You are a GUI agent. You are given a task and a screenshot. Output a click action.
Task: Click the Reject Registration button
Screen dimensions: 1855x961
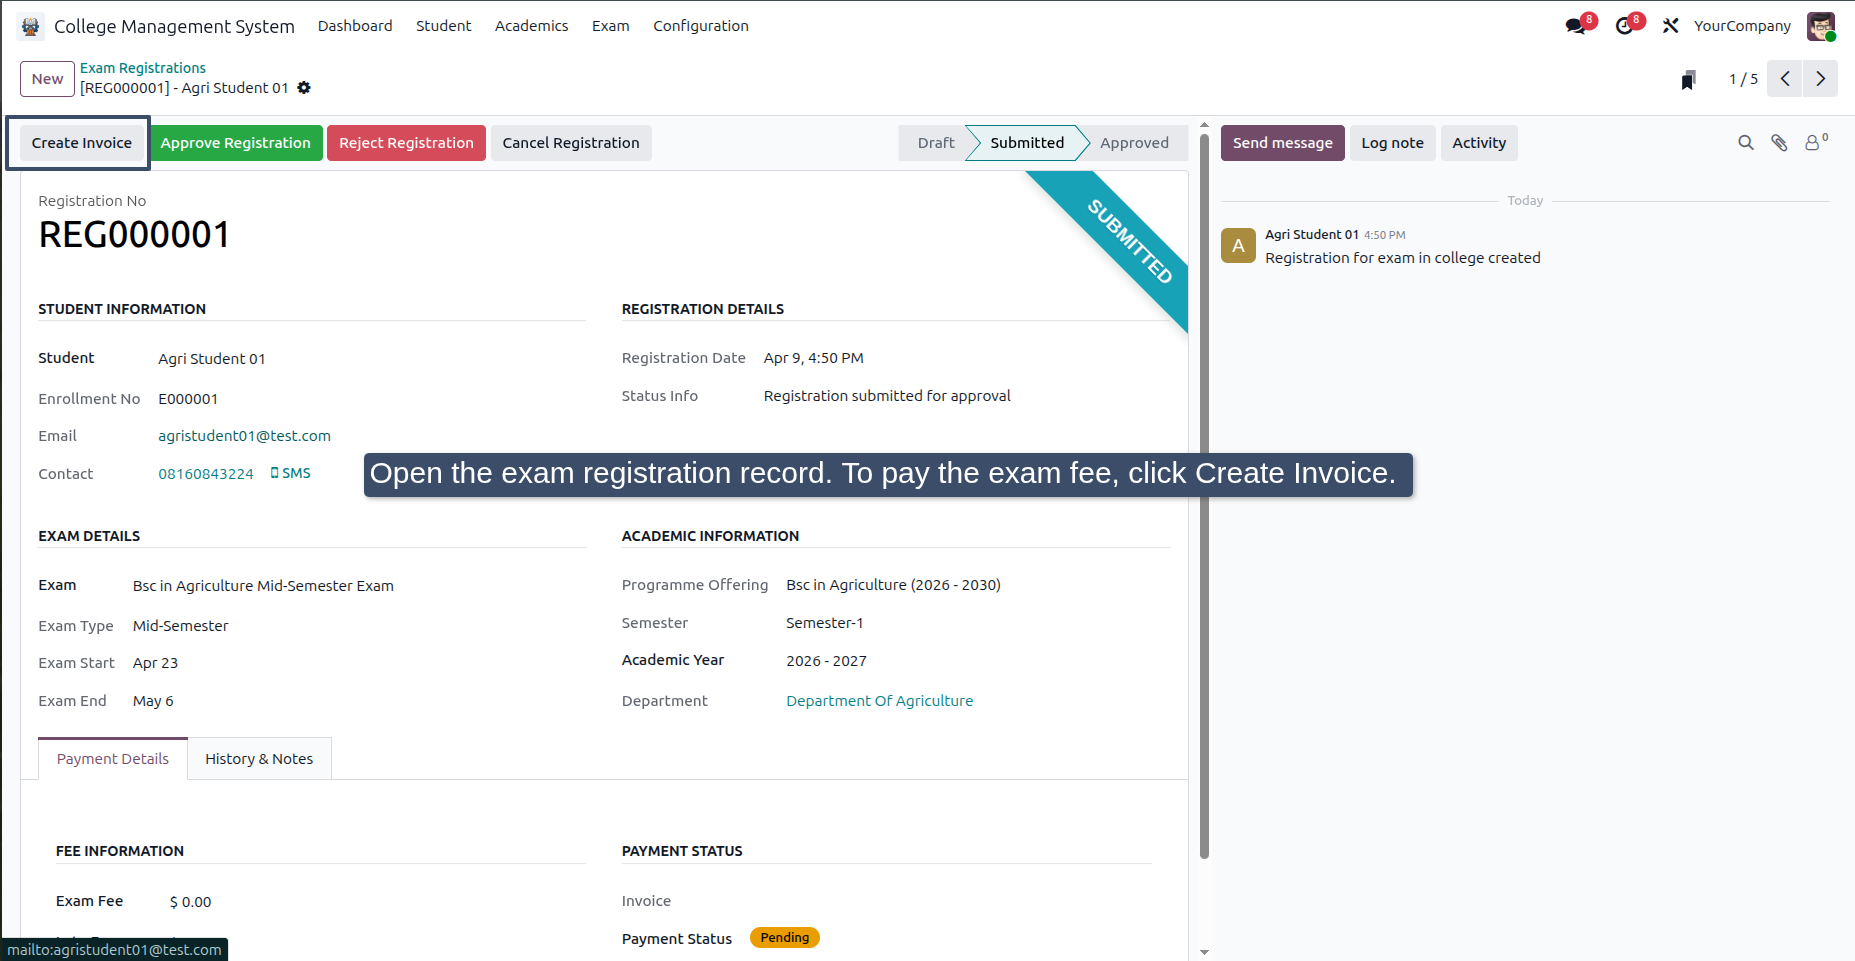point(406,143)
